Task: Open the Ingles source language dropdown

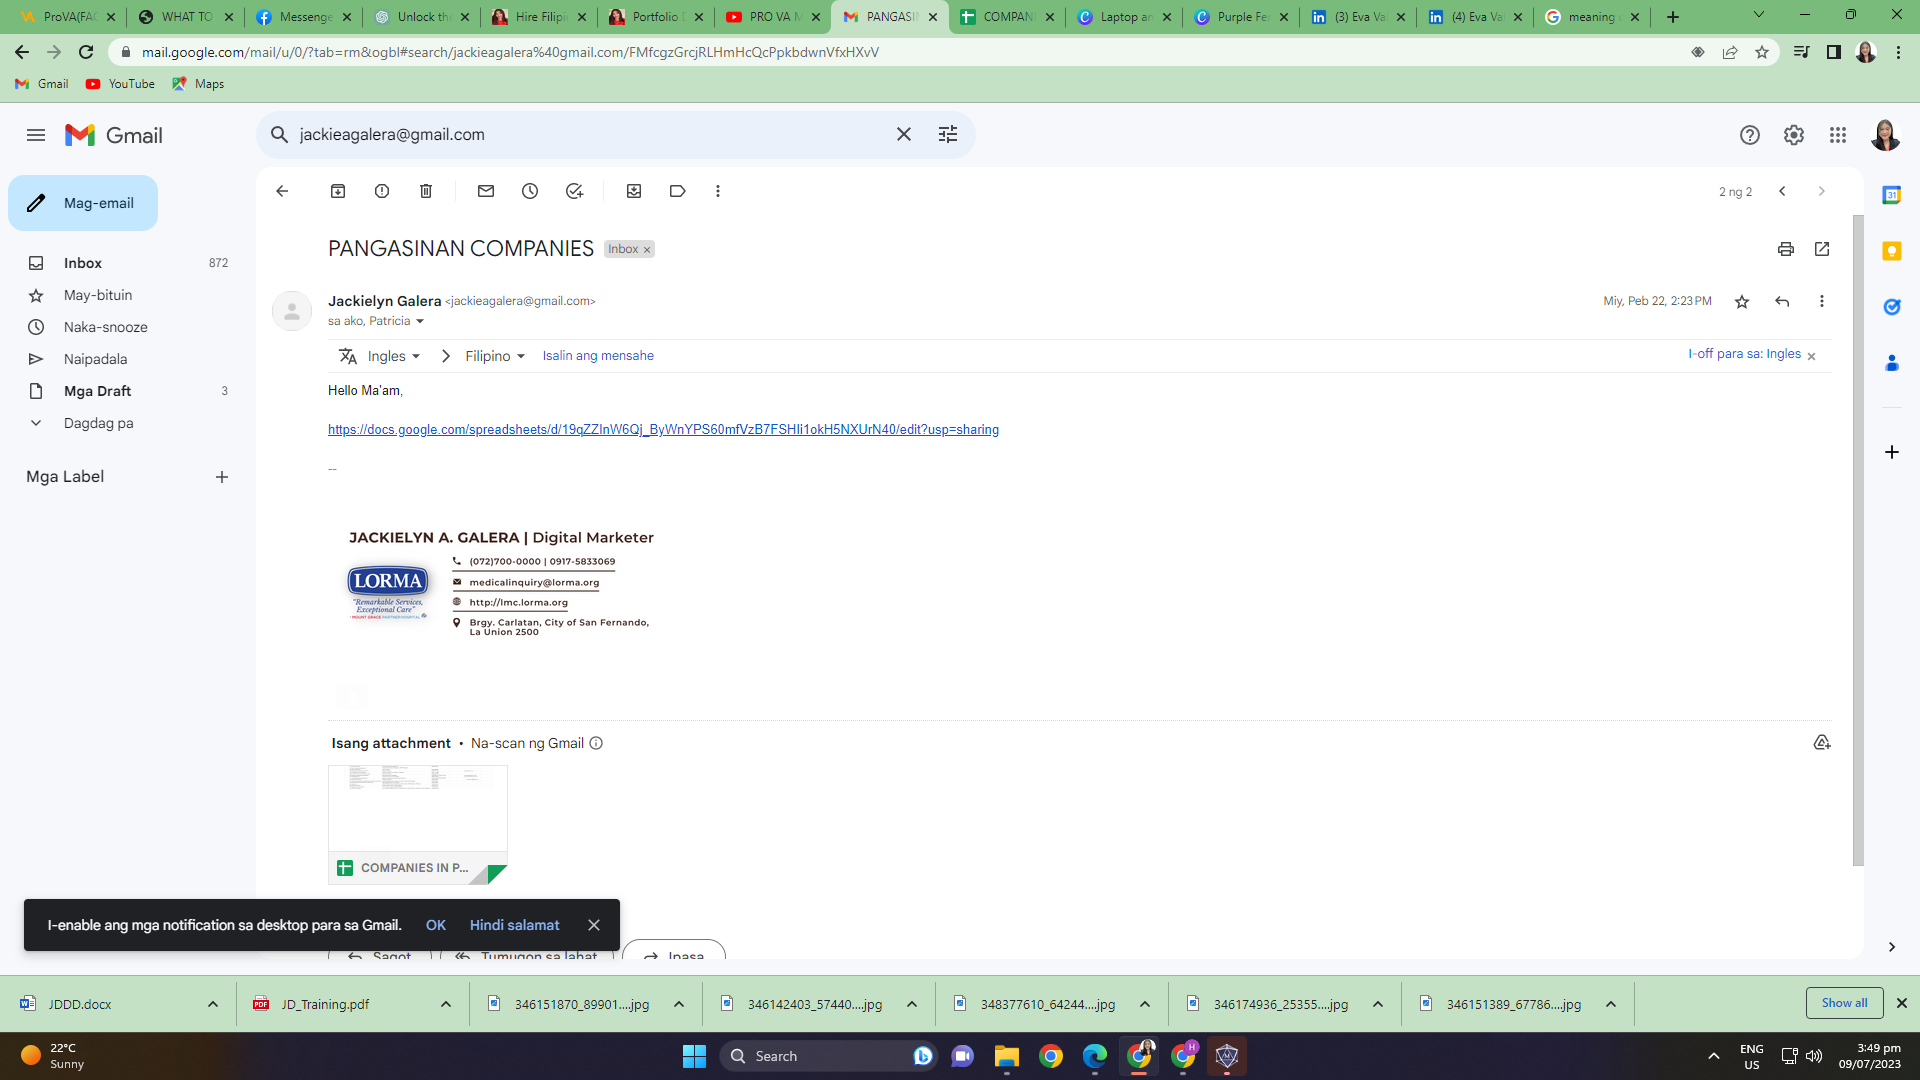Action: coord(393,356)
